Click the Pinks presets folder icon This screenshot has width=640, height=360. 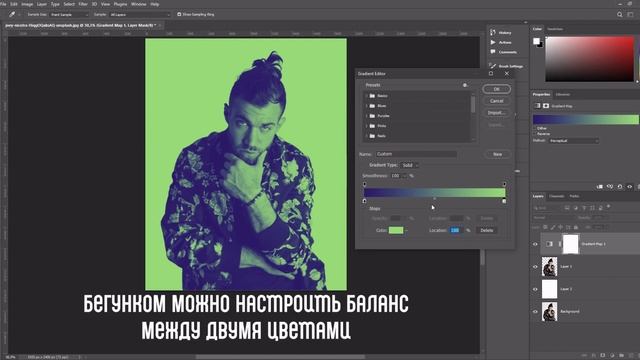pyautogui.click(x=372, y=126)
